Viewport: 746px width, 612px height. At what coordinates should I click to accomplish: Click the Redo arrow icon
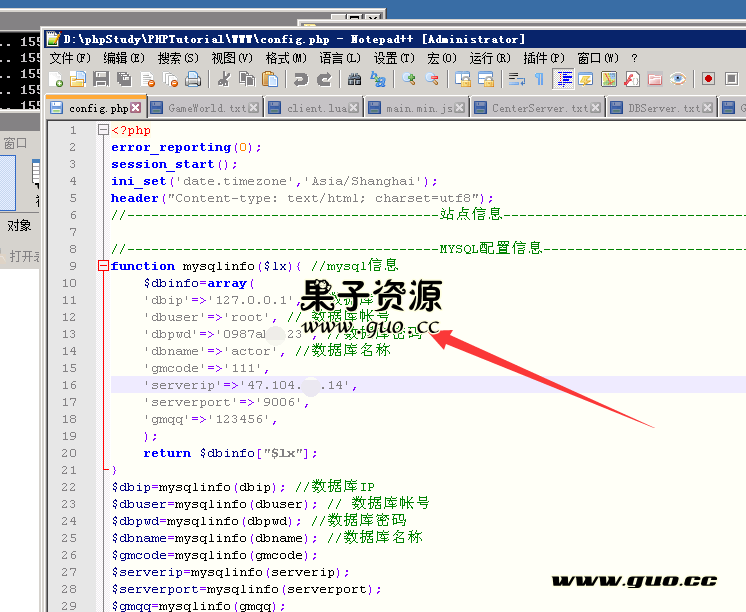click(x=324, y=79)
